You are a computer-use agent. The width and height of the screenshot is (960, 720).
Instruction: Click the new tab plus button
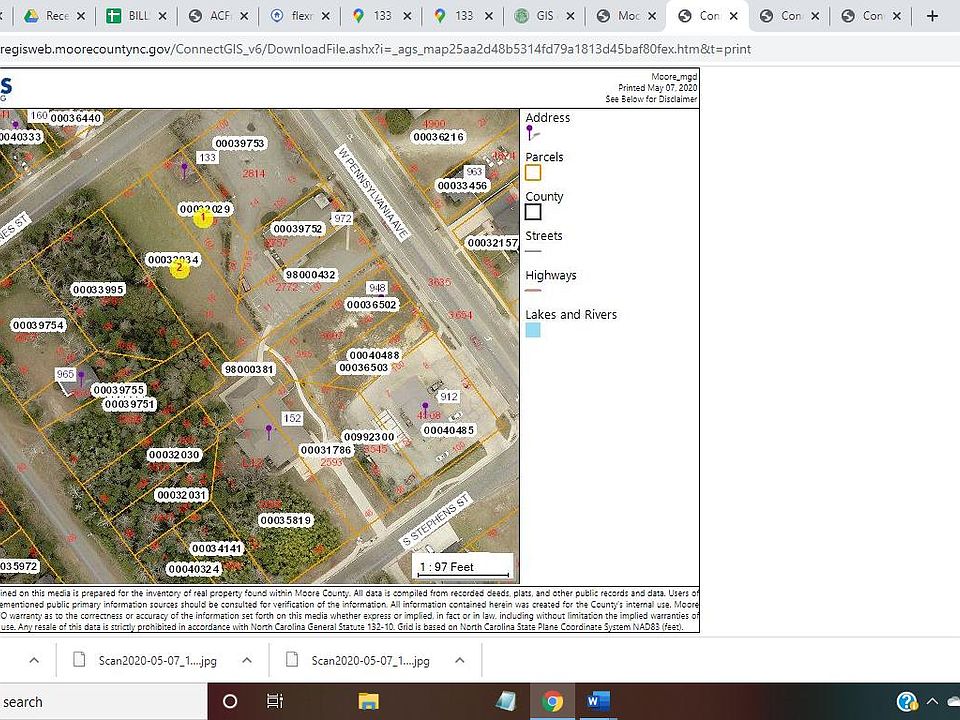[932, 16]
